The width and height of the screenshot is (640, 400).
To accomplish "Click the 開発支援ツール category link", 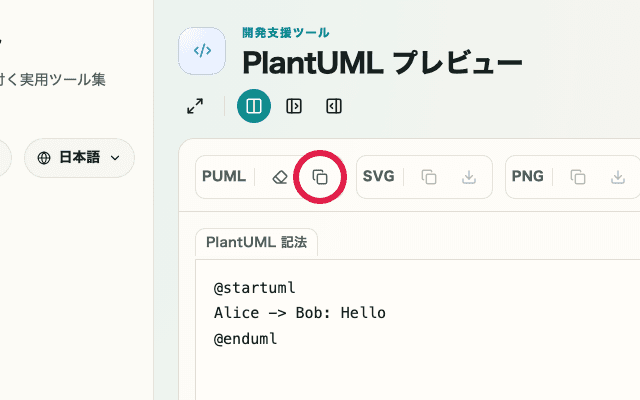I will 286,33.
